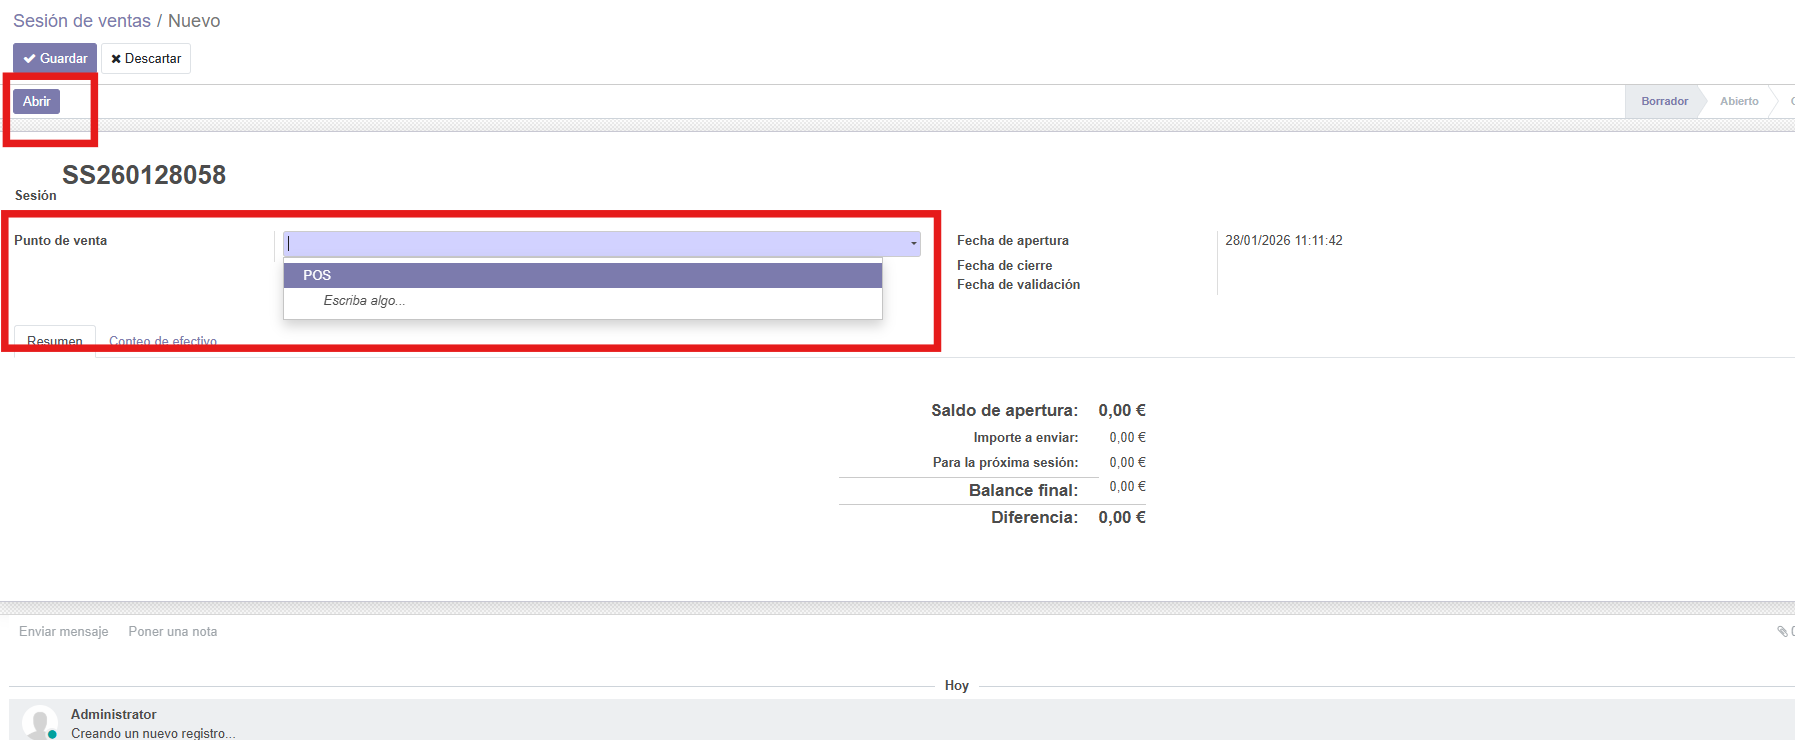Click the session name SS260128058
The width and height of the screenshot is (1795, 740).
click(x=144, y=175)
